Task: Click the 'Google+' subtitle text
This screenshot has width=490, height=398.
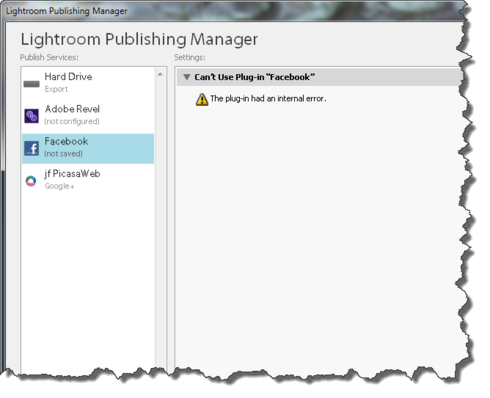Action: (60, 186)
